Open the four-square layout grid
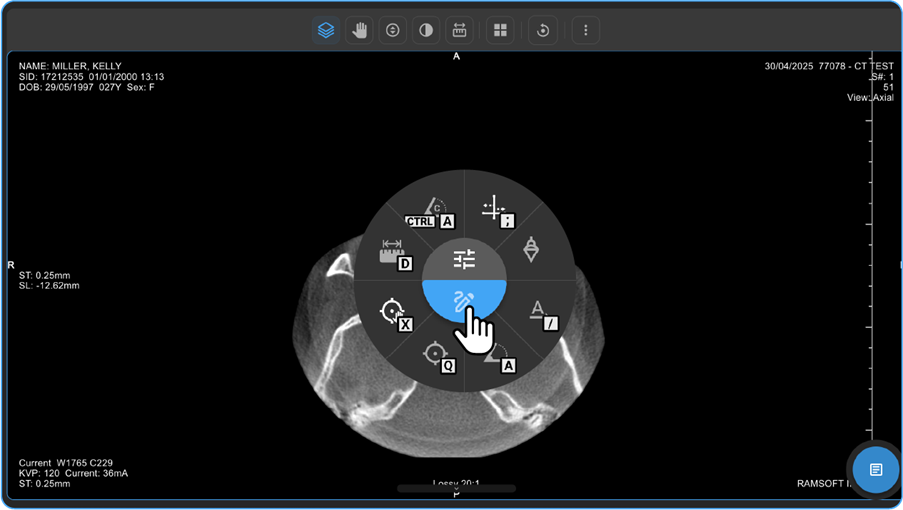This screenshot has height=510, width=903. pos(500,30)
